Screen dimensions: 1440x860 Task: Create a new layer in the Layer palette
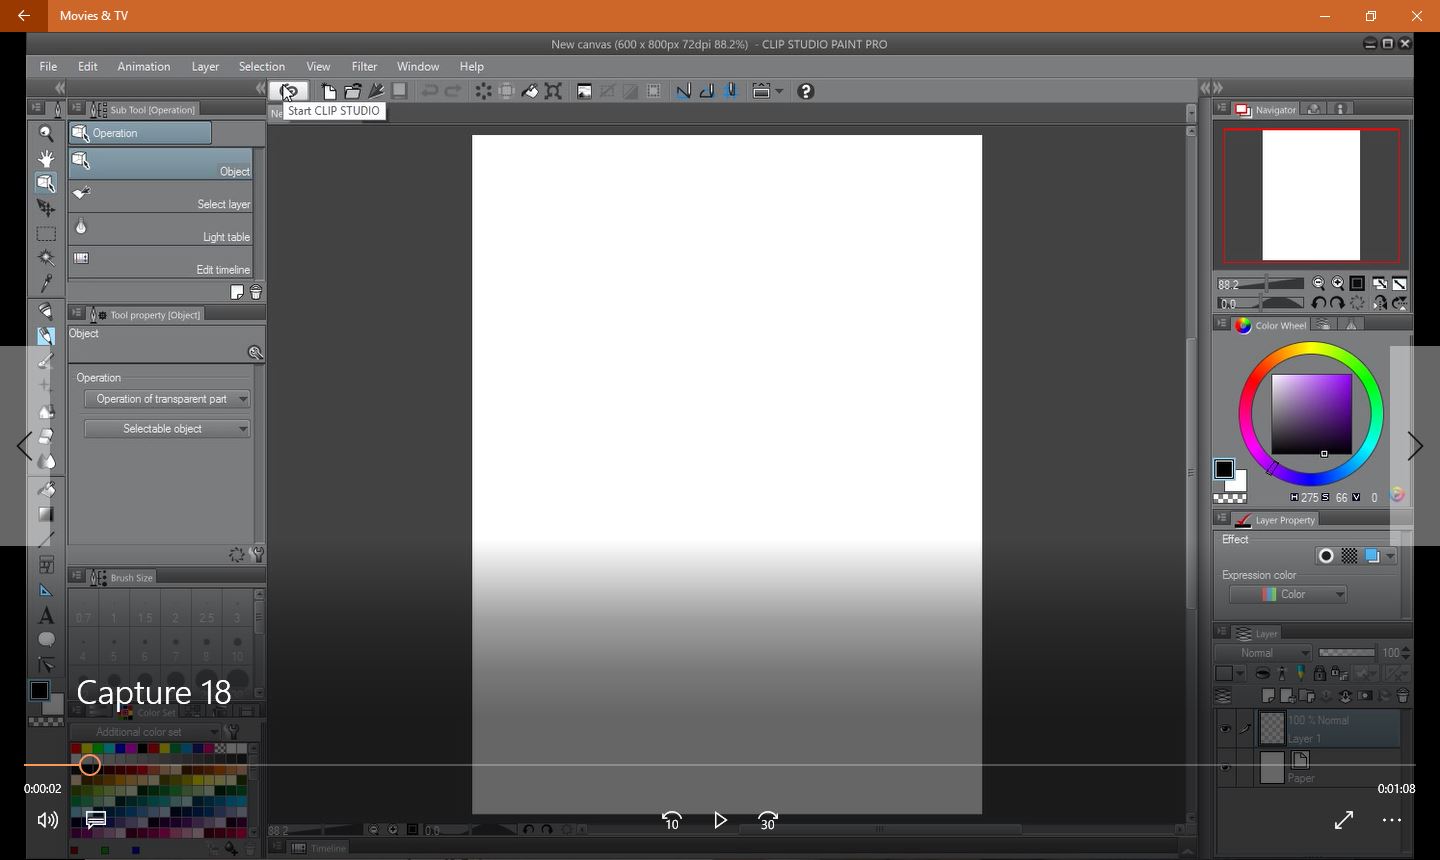click(x=1269, y=695)
